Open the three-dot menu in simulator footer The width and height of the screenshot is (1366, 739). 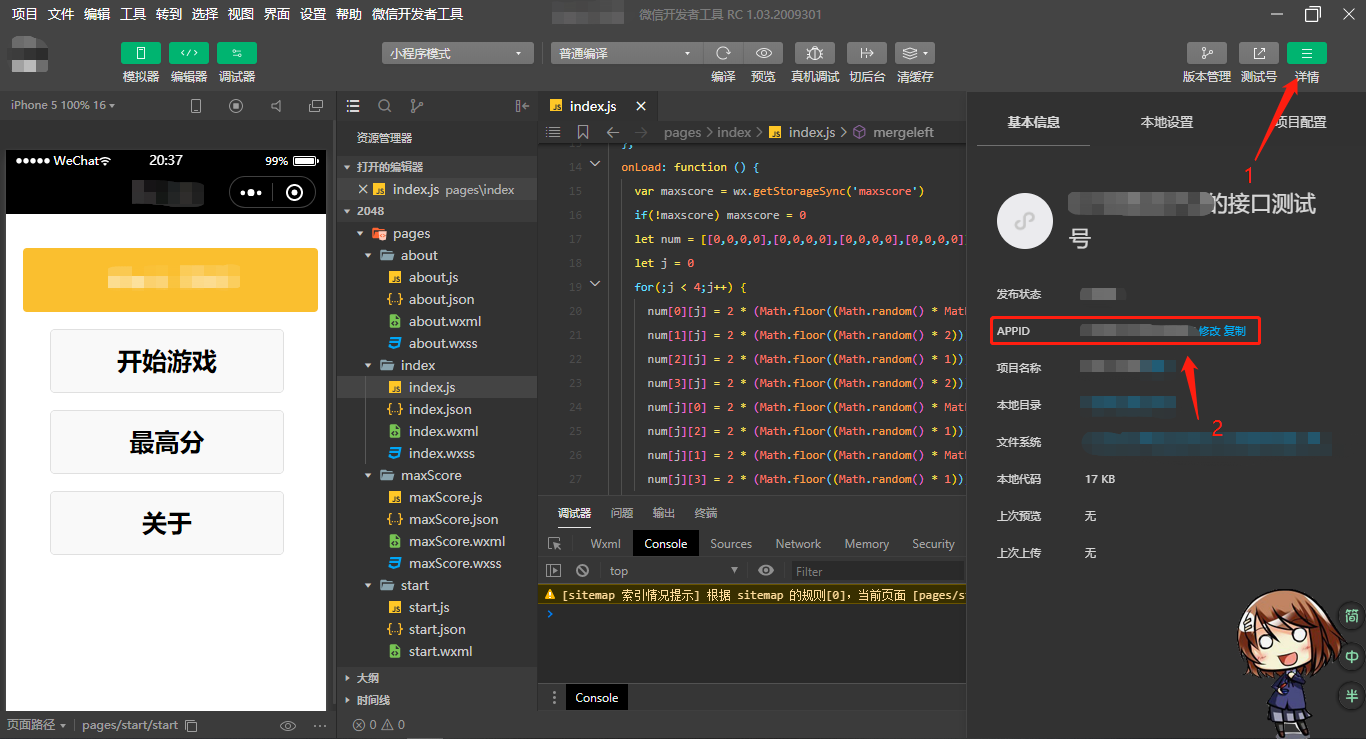(x=320, y=725)
